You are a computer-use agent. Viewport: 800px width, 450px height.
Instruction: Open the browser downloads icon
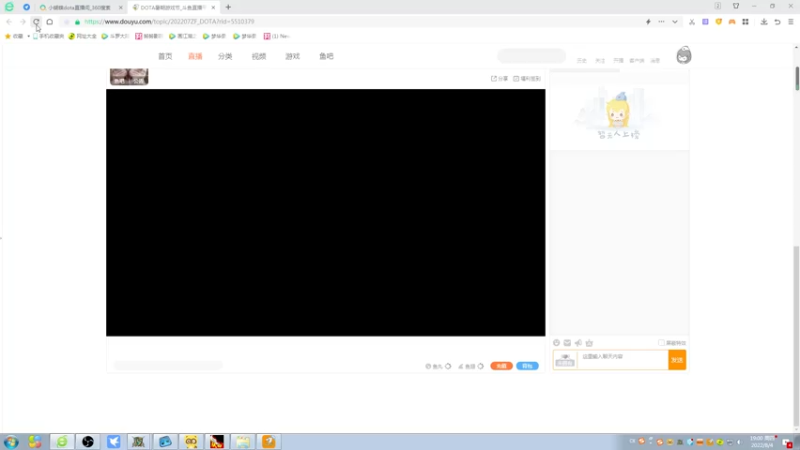click(x=764, y=21)
